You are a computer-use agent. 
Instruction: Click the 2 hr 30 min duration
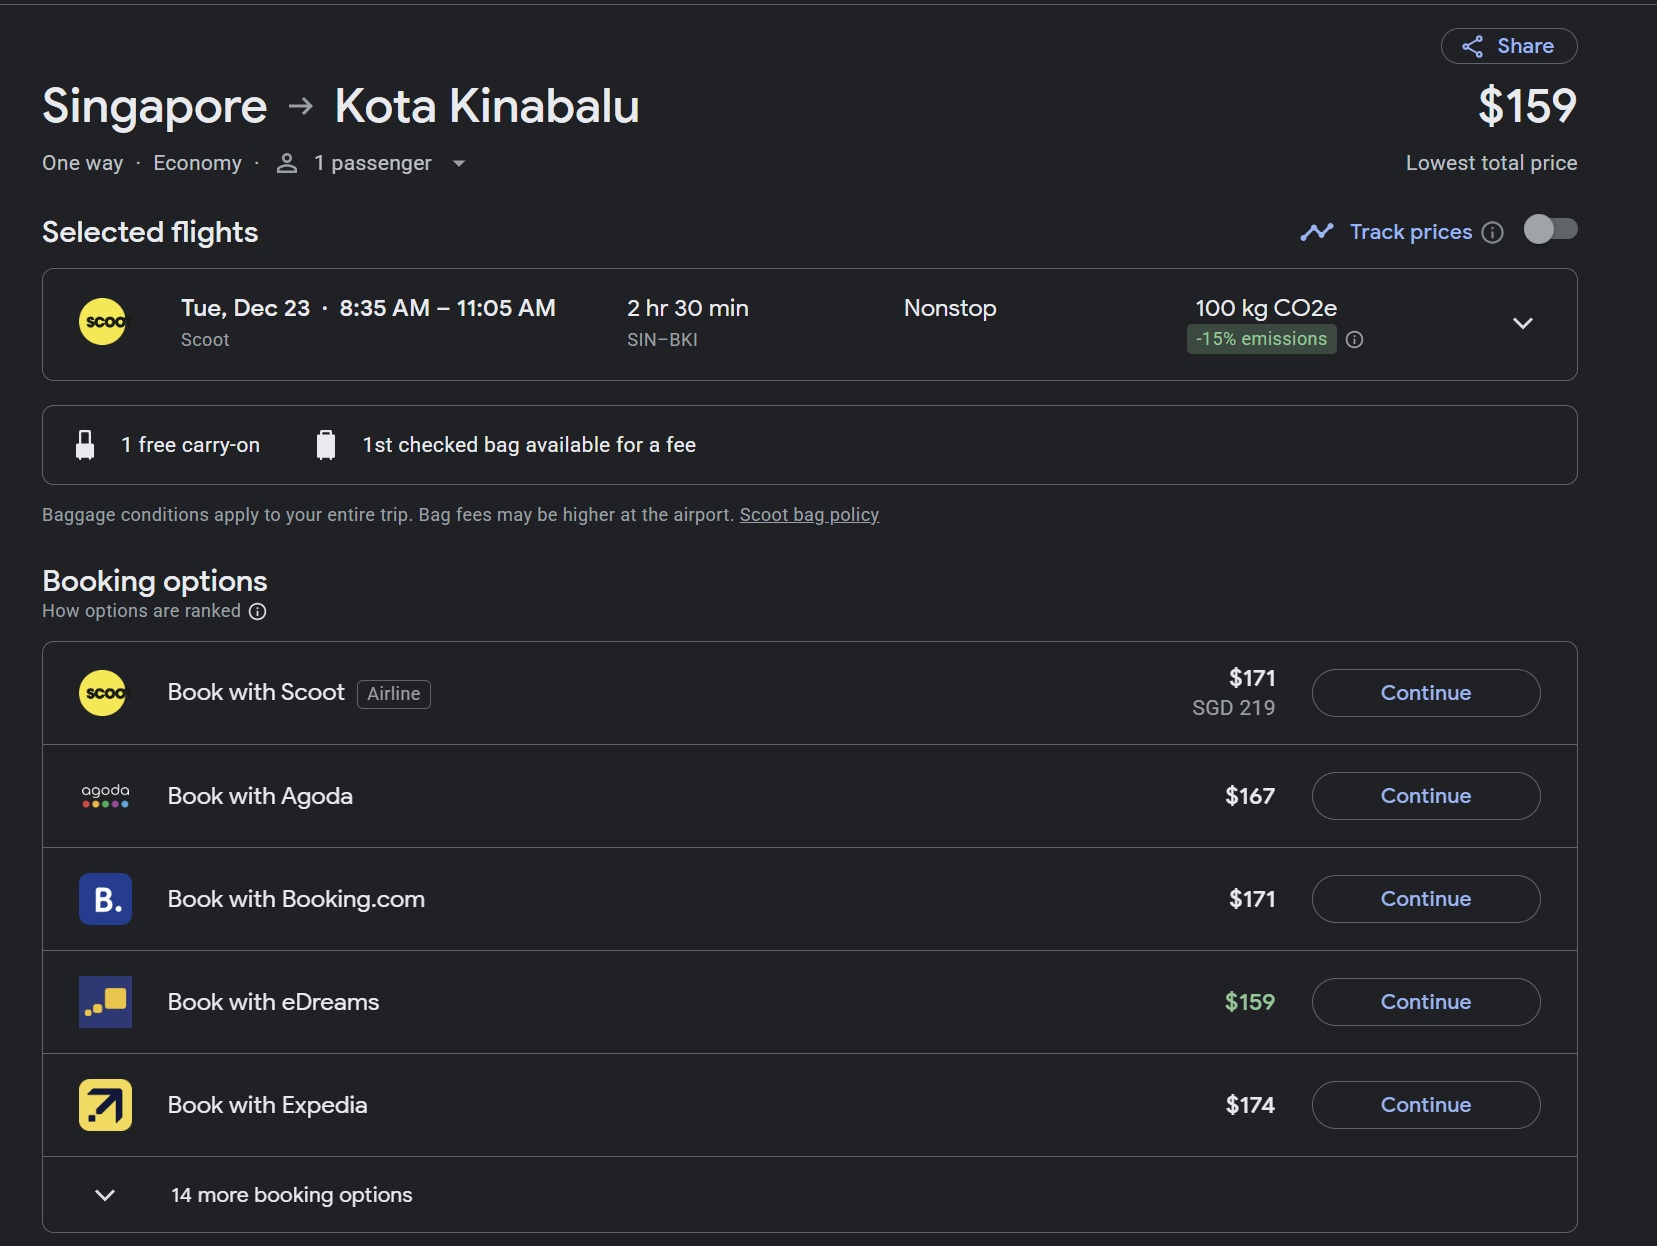[688, 308]
